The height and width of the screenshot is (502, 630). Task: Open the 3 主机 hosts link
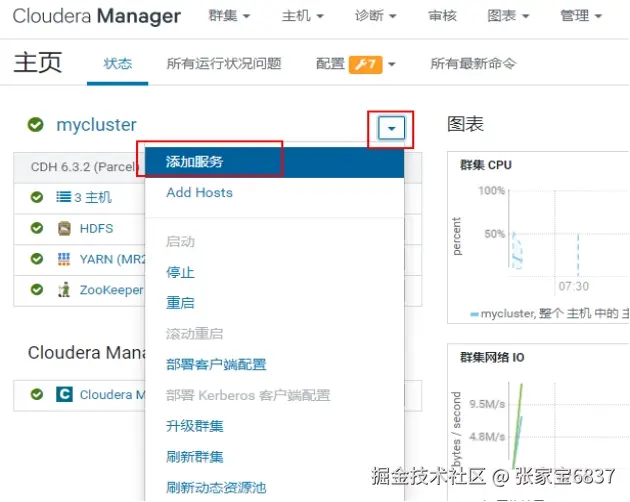(x=93, y=197)
